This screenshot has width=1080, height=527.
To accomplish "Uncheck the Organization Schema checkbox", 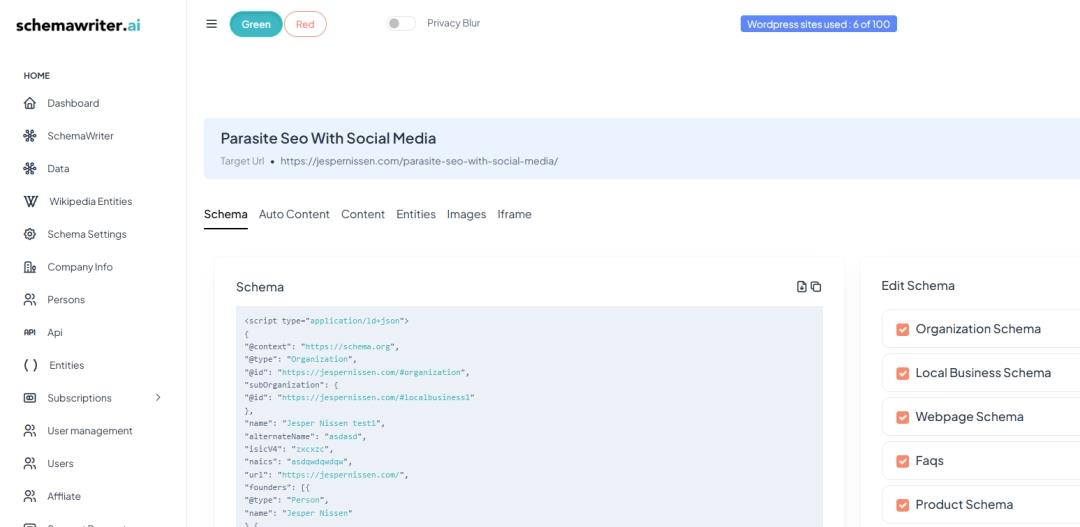I will pos(902,329).
